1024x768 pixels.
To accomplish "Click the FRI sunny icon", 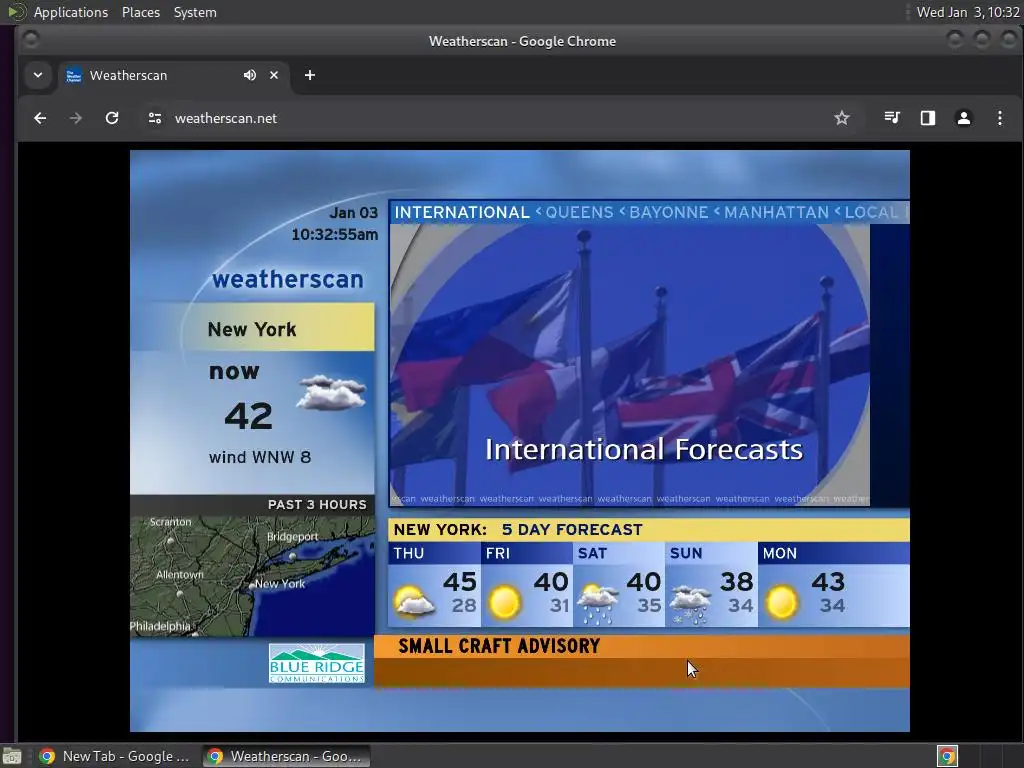I will 505,601.
